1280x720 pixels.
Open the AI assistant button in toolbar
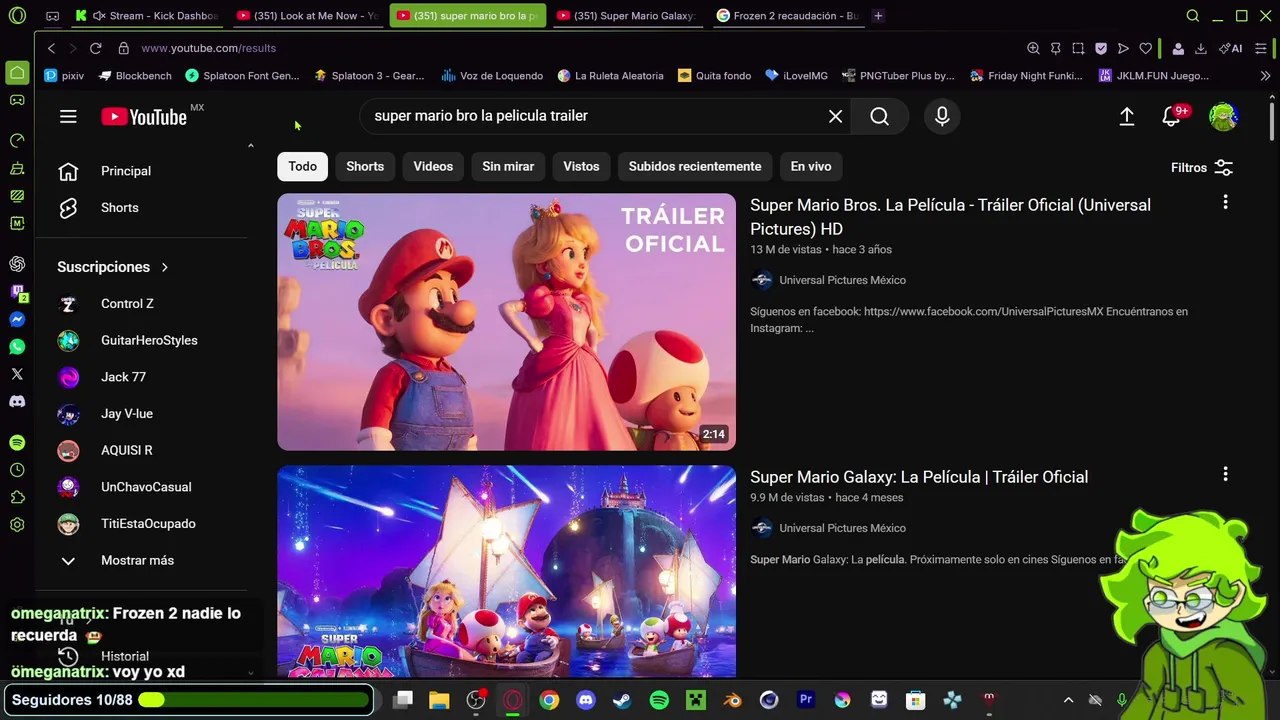pos(1230,48)
